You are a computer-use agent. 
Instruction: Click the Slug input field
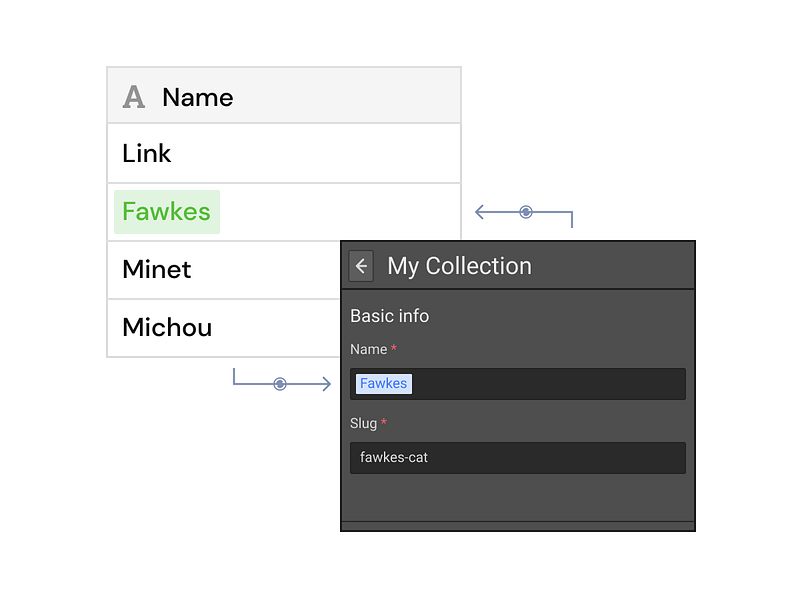pos(517,458)
